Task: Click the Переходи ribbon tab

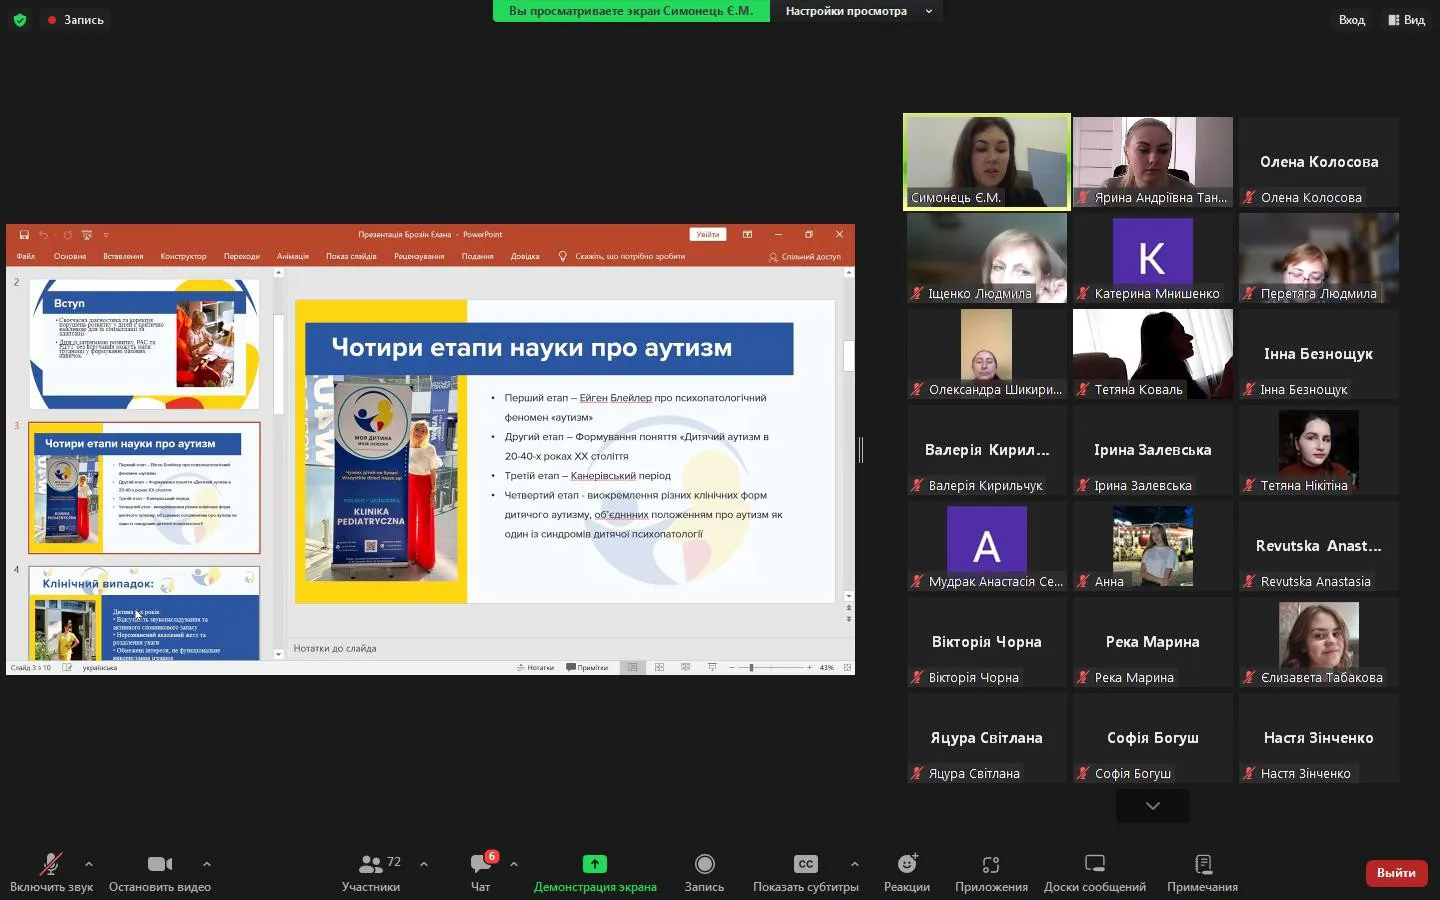Action: 242,257
